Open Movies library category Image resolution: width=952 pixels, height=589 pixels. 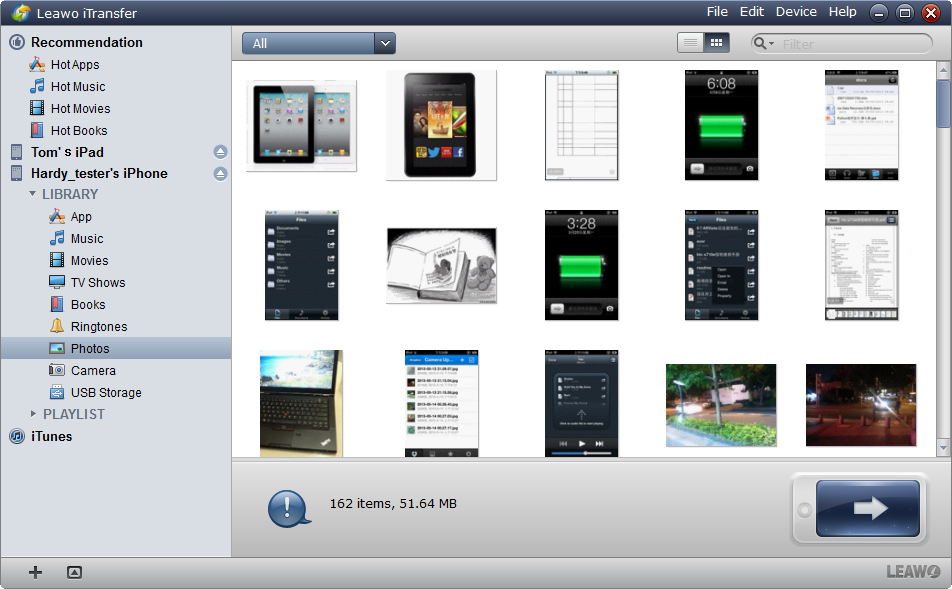tap(89, 260)
